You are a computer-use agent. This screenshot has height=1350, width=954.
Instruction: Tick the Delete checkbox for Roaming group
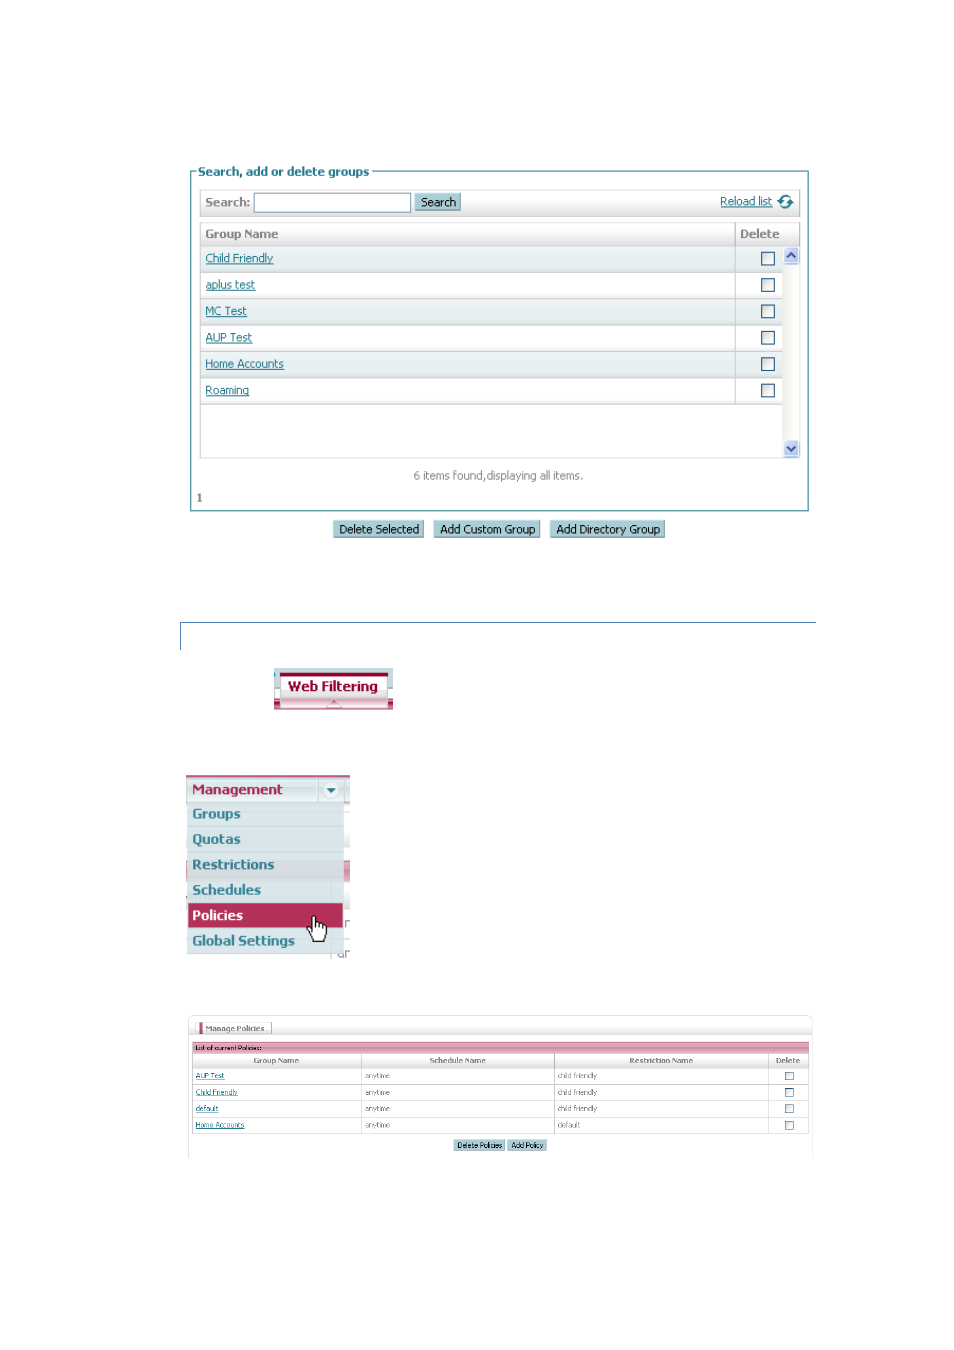pos(768,391)
